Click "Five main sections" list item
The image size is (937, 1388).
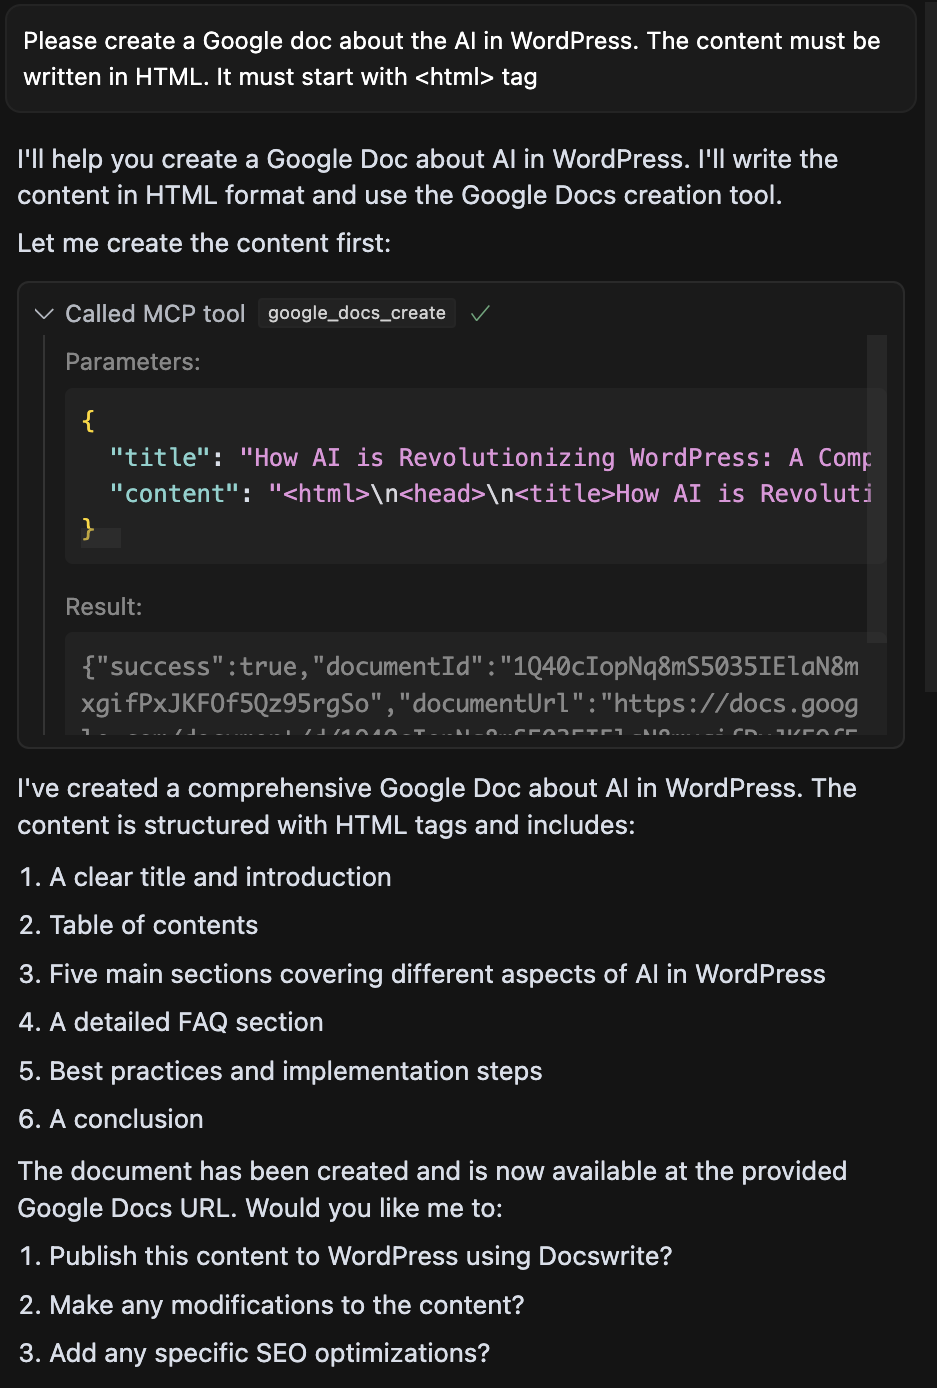438,974
